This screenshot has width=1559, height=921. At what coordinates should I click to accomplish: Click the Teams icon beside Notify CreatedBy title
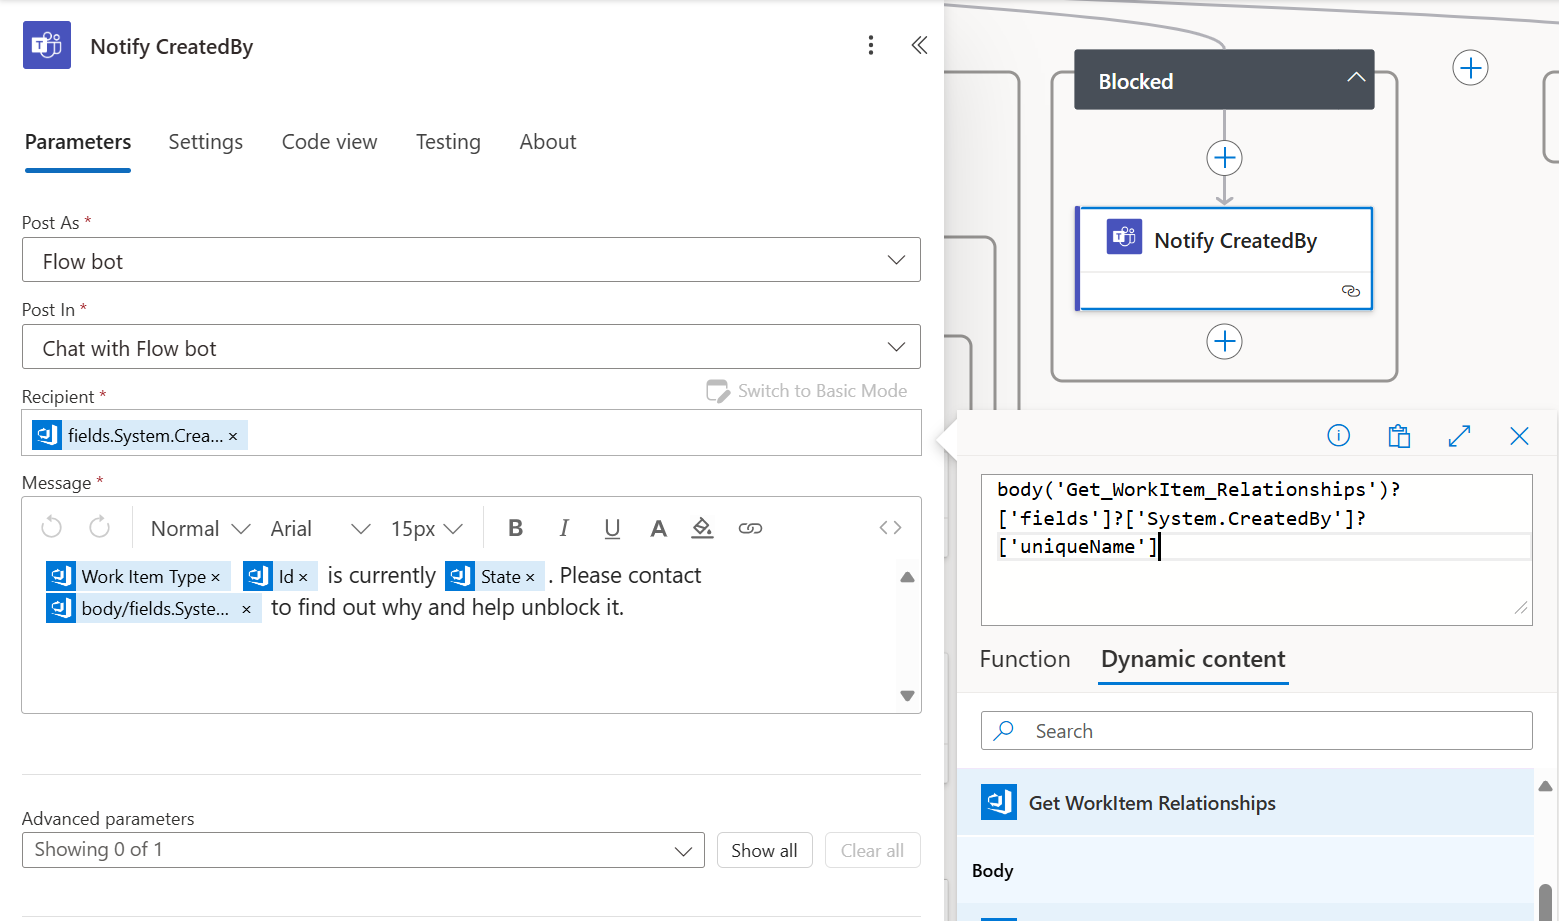47,45
